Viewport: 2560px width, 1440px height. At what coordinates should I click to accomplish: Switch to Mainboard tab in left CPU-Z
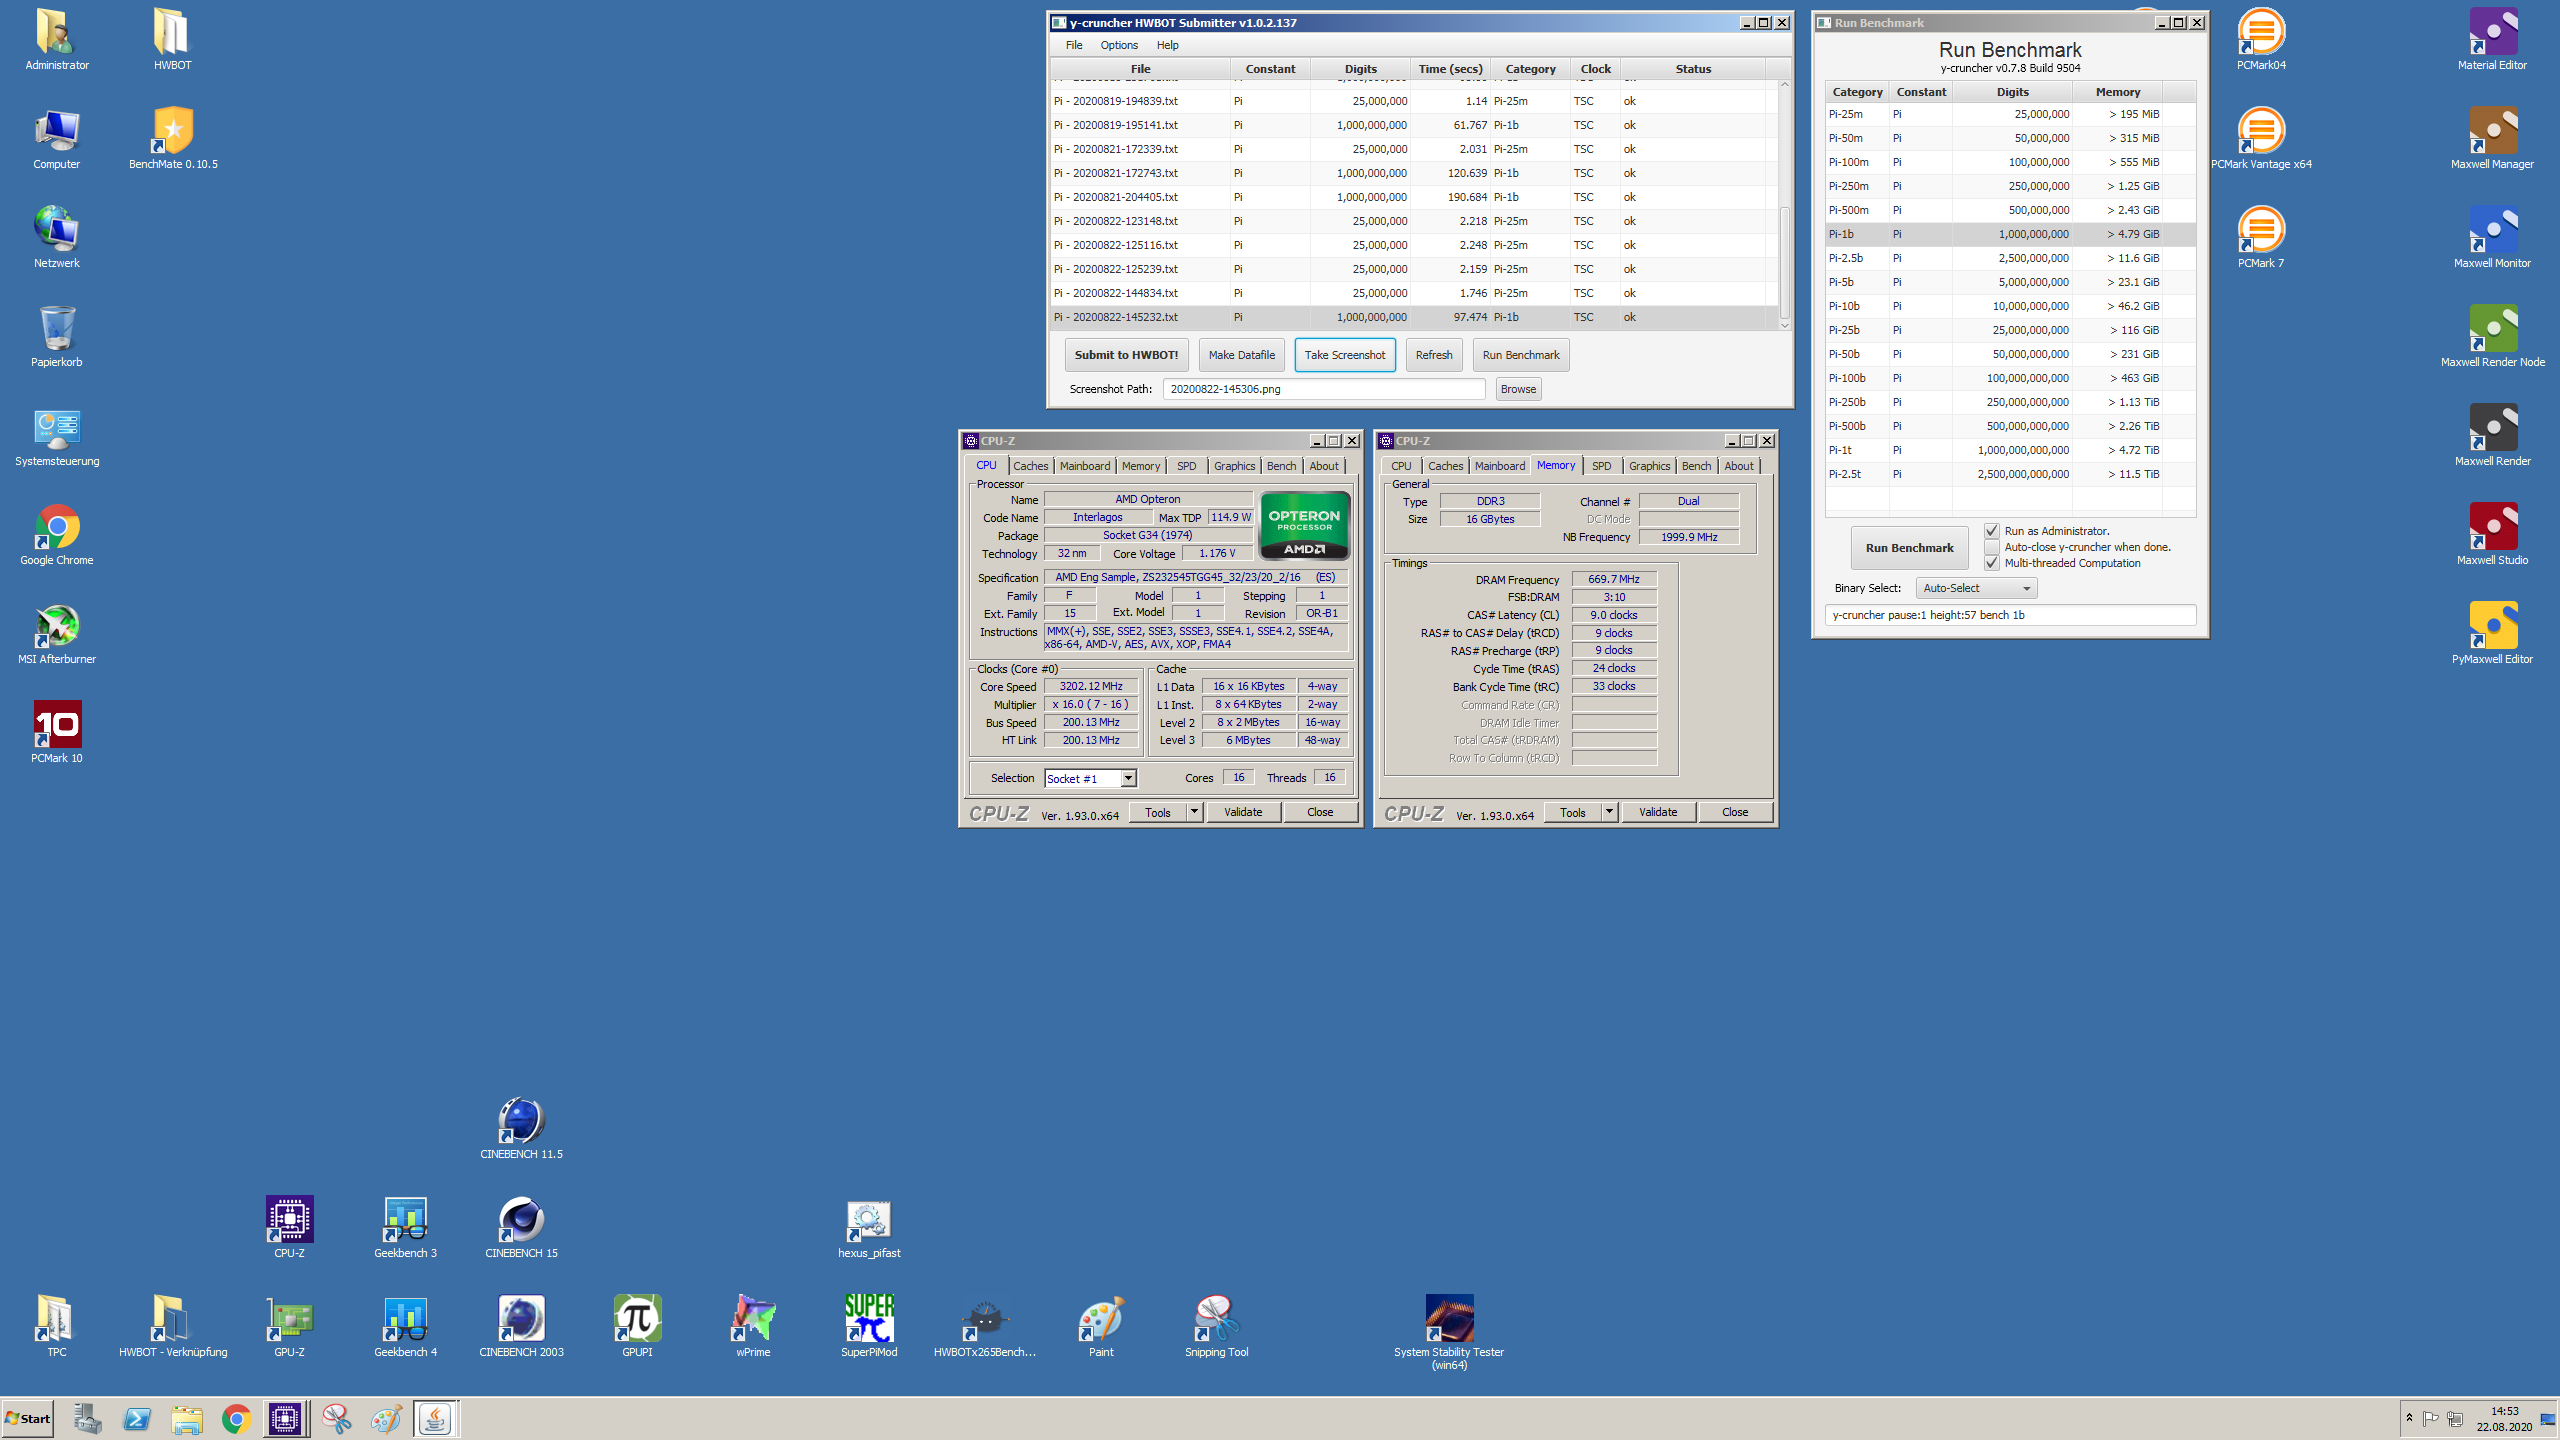pos(1085,466)
